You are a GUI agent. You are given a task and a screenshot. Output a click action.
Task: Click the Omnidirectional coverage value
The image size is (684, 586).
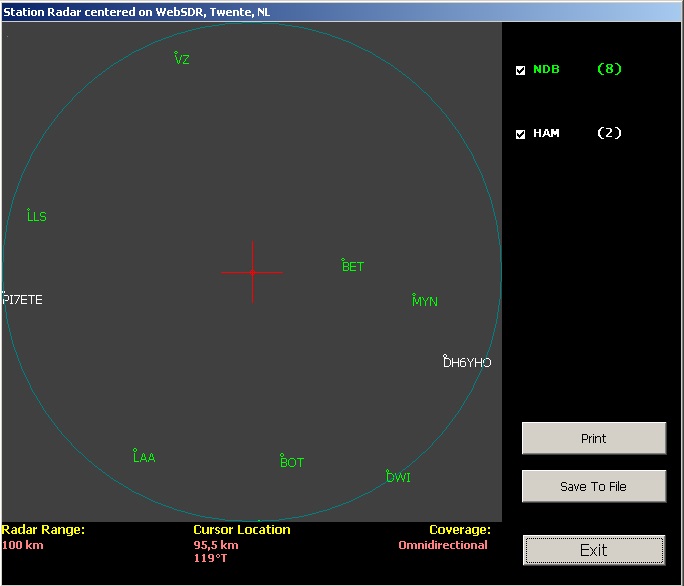pyautogui.click(x=443, y=545)
